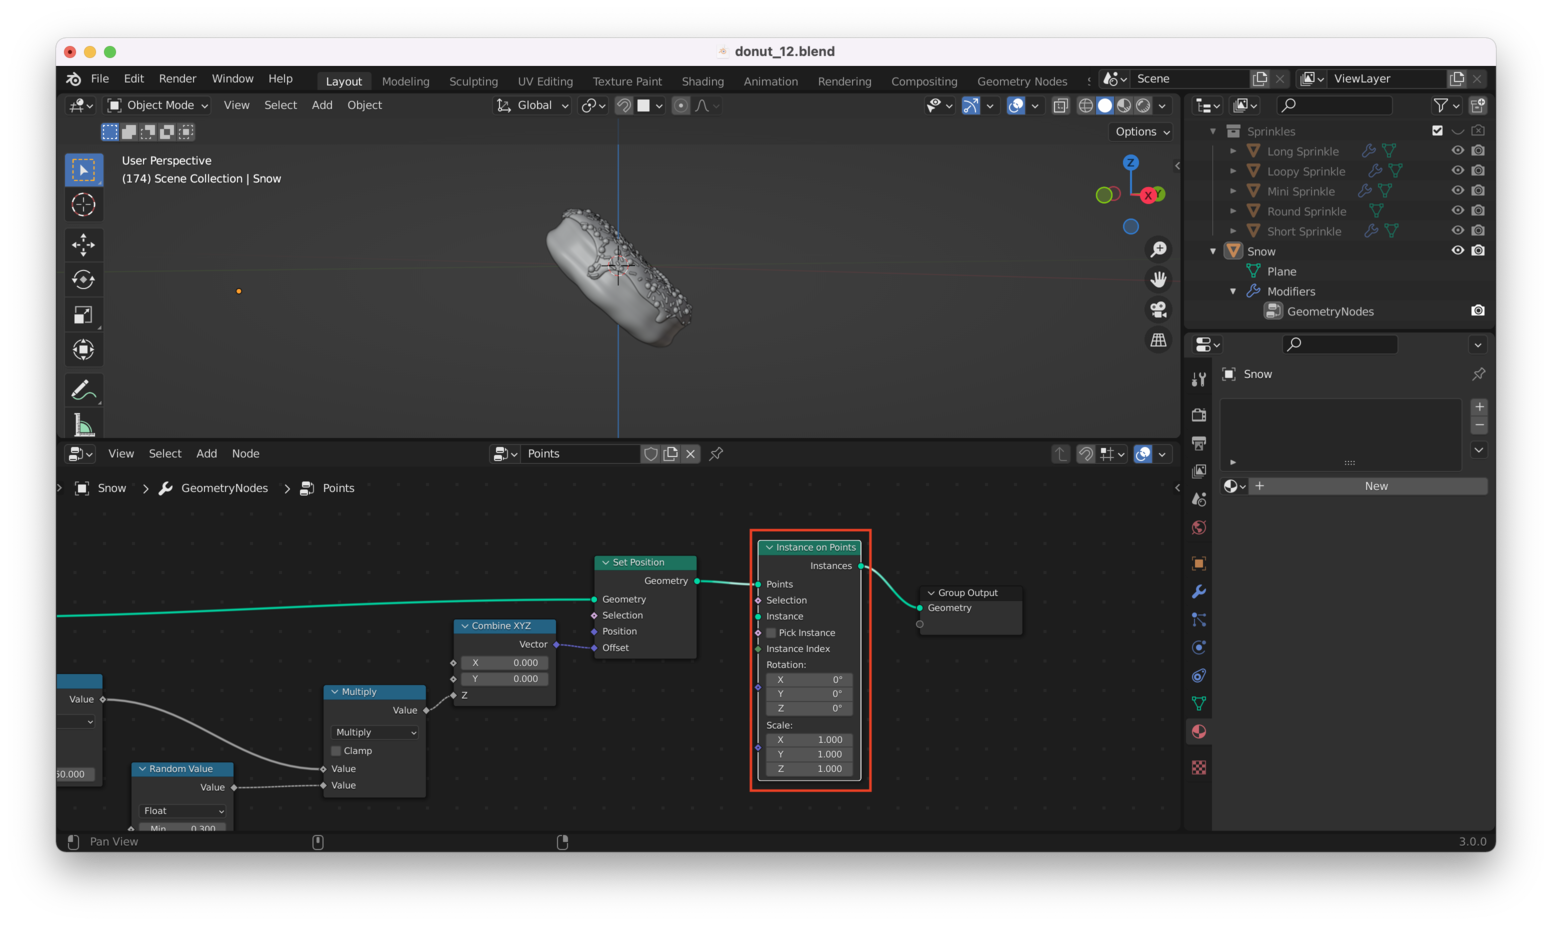Open the viewport Options button
The width and height of the screenshot is (1552, 926).
click(1142, 132)
